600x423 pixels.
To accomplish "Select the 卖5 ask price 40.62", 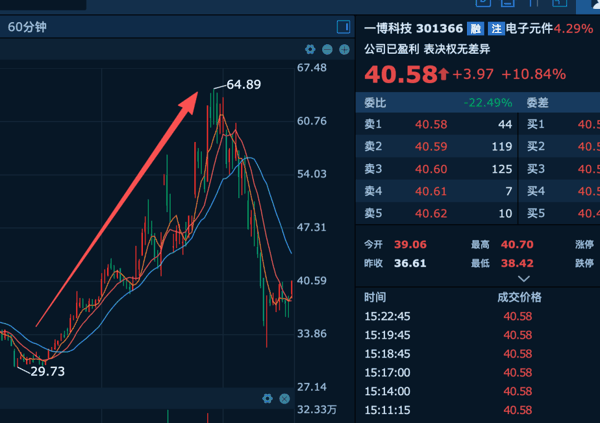I will click(x=431, y=213).
